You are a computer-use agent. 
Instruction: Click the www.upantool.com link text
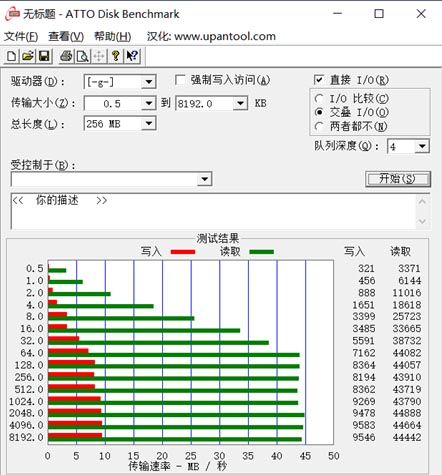225,36
